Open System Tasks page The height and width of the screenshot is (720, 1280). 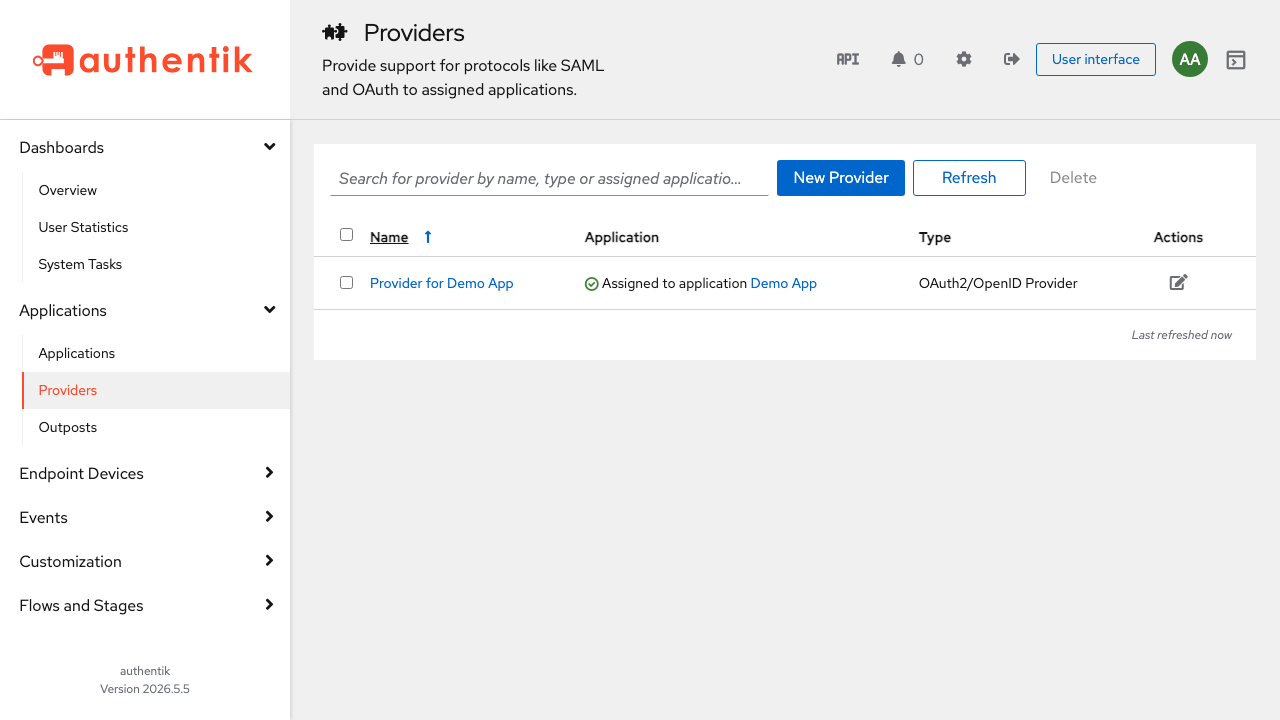(156, 264)
